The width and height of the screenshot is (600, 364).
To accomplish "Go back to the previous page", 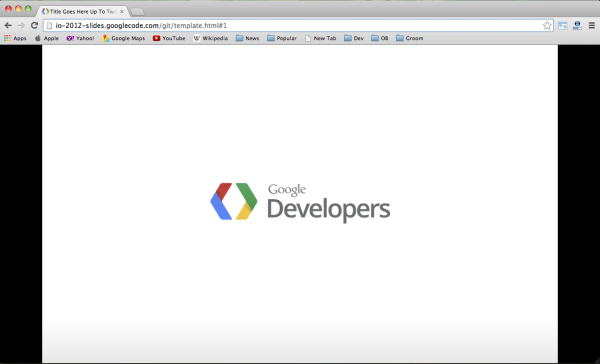I will tap(8, 26).
